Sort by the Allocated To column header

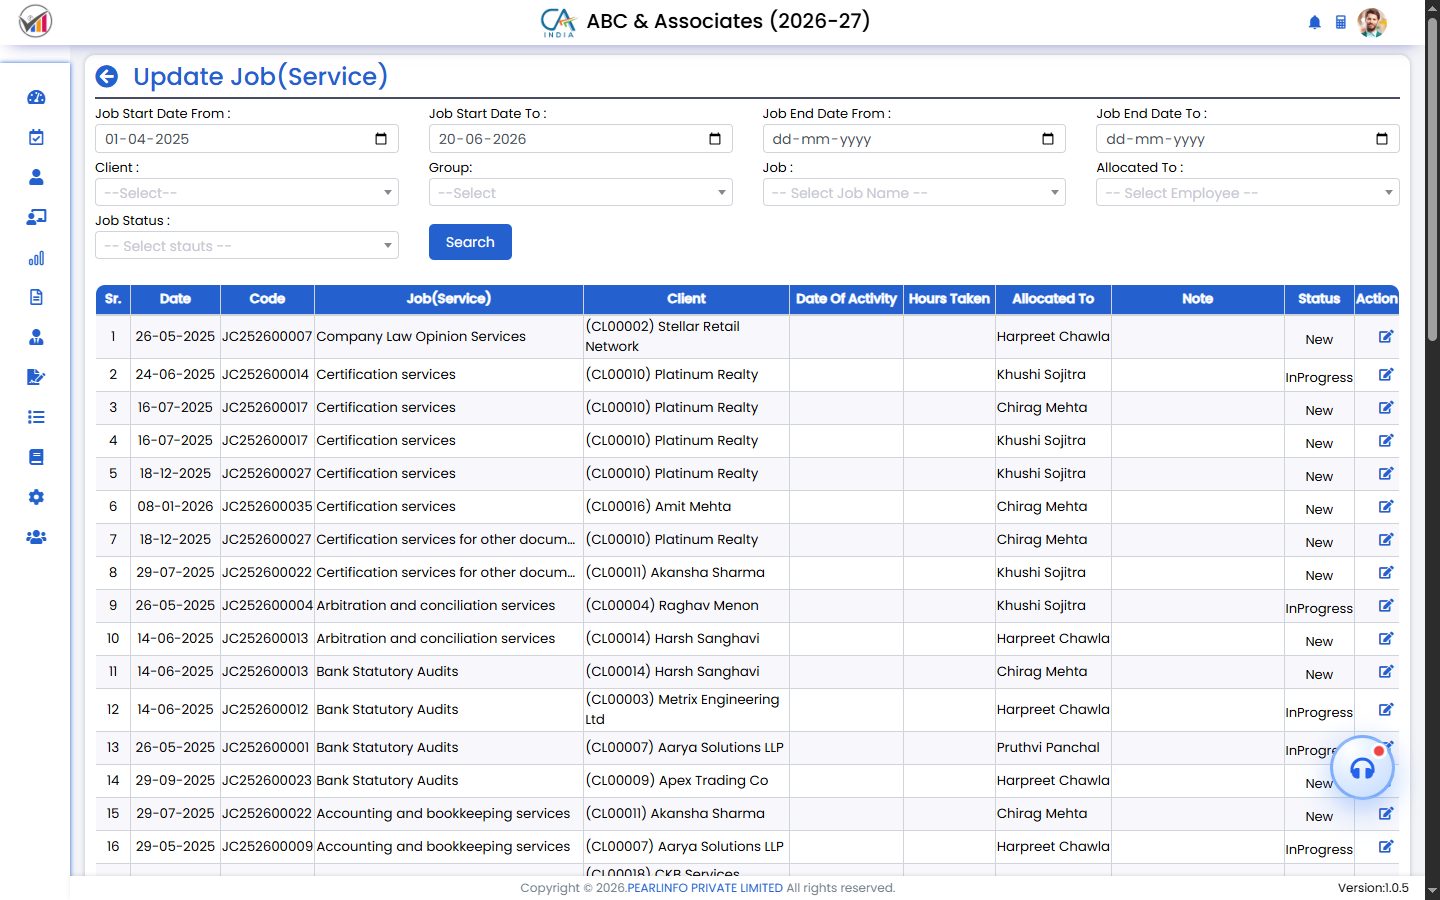click(x=1053, y=299)
